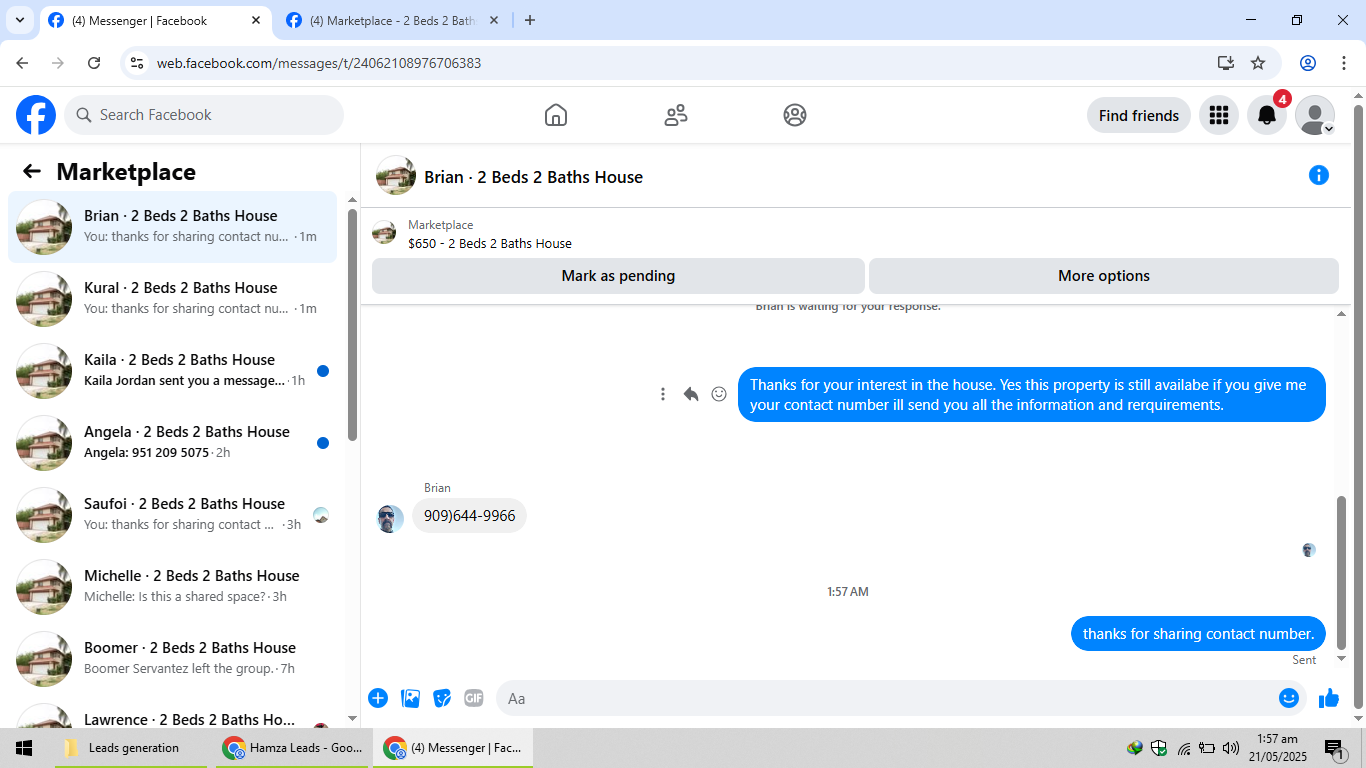Open Chrome three-dot menu
The image size is (1366, 768).
point(1344,63)
